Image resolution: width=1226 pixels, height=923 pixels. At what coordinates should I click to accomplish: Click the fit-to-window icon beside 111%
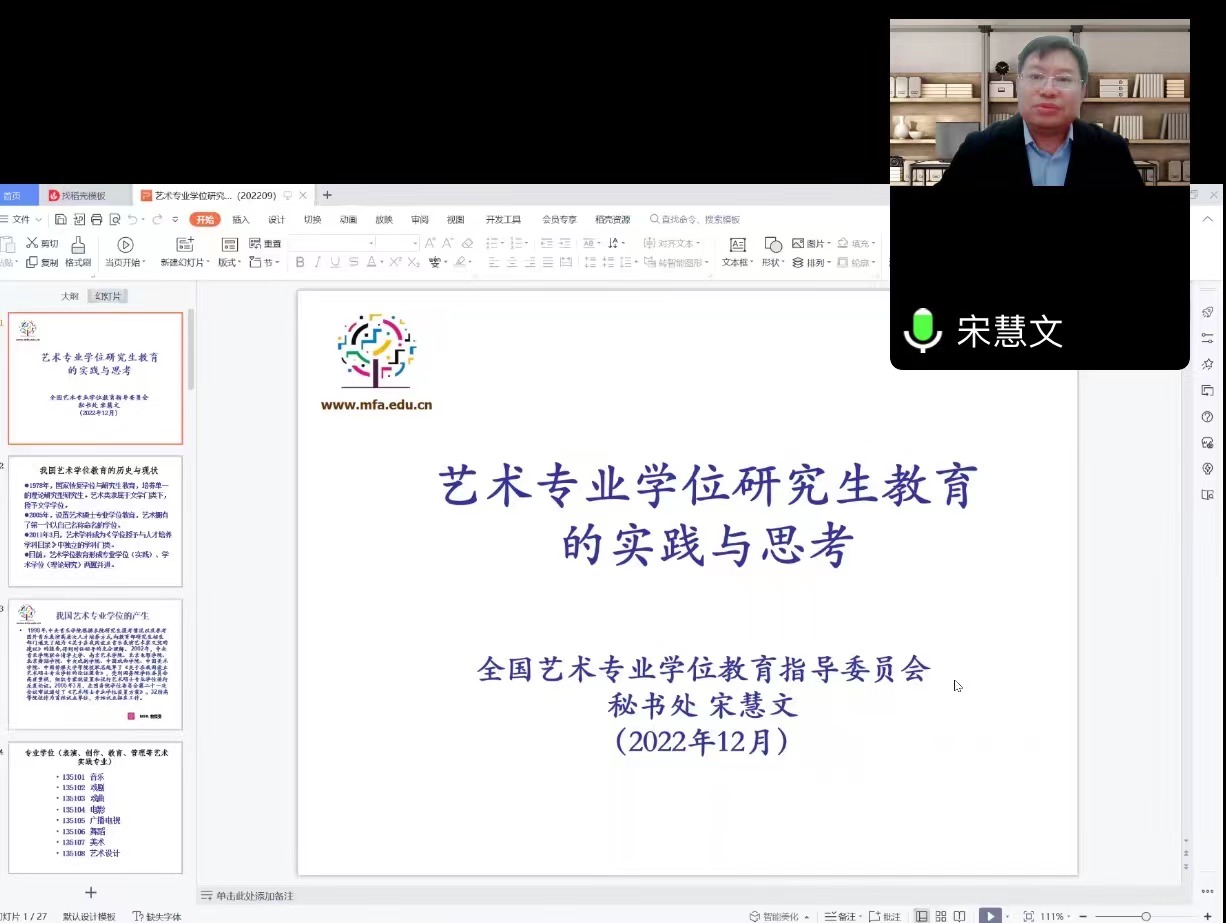pyautogui.click(x=1028, y=916)
